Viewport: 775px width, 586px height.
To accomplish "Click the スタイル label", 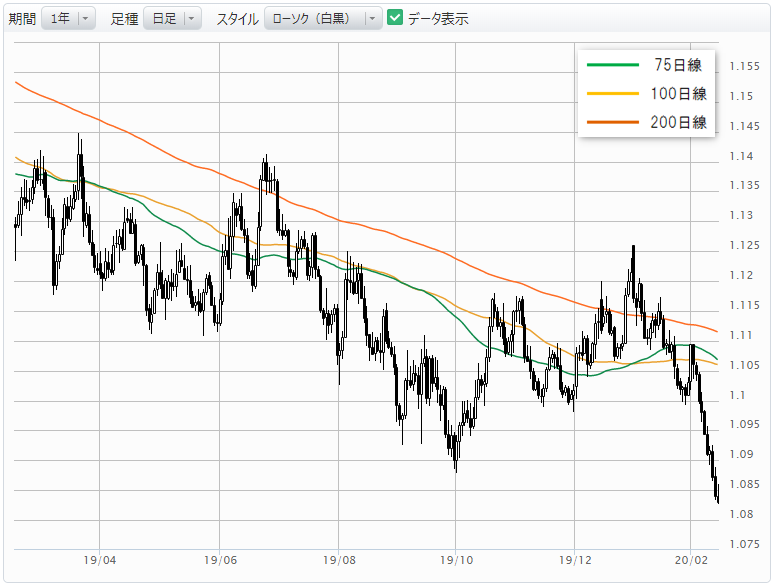I will pyautogui.click(x=238, y=19).
